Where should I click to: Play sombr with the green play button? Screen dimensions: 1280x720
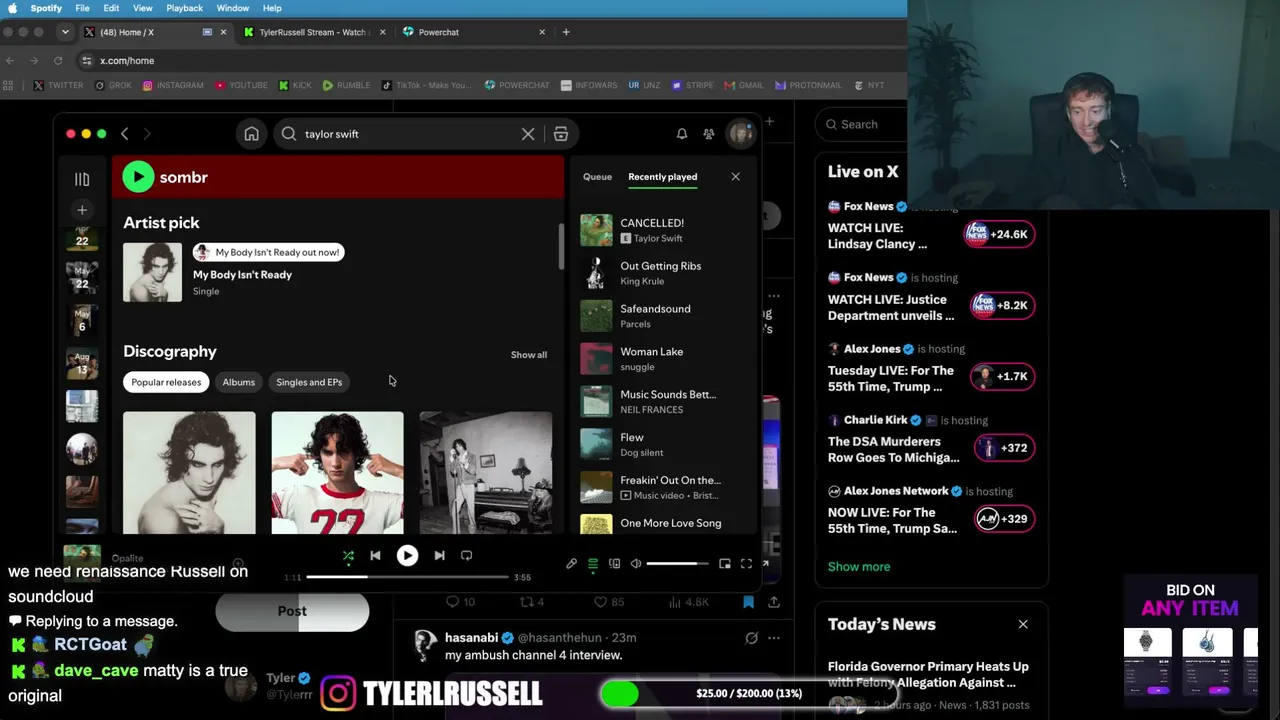138,177
